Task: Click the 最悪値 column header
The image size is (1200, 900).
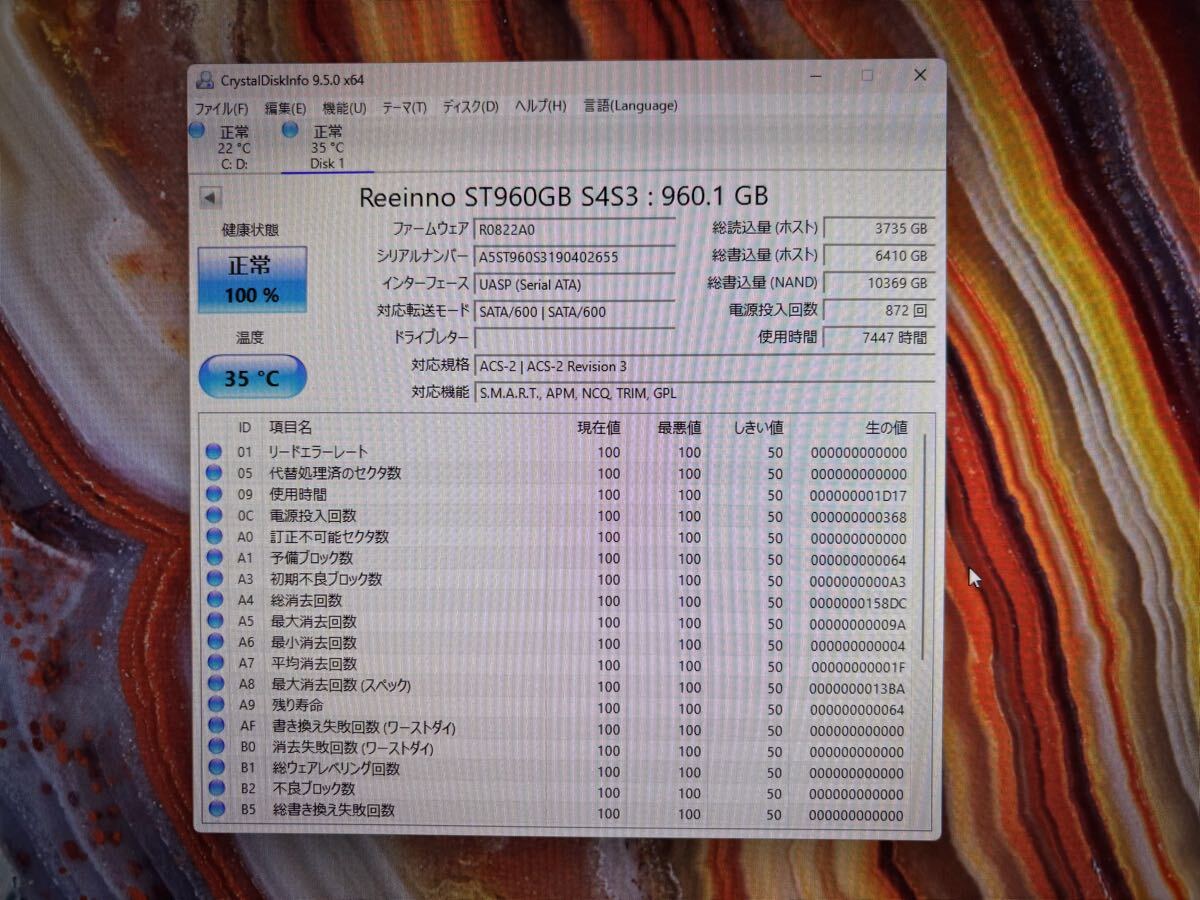Action: click(679, 427)
